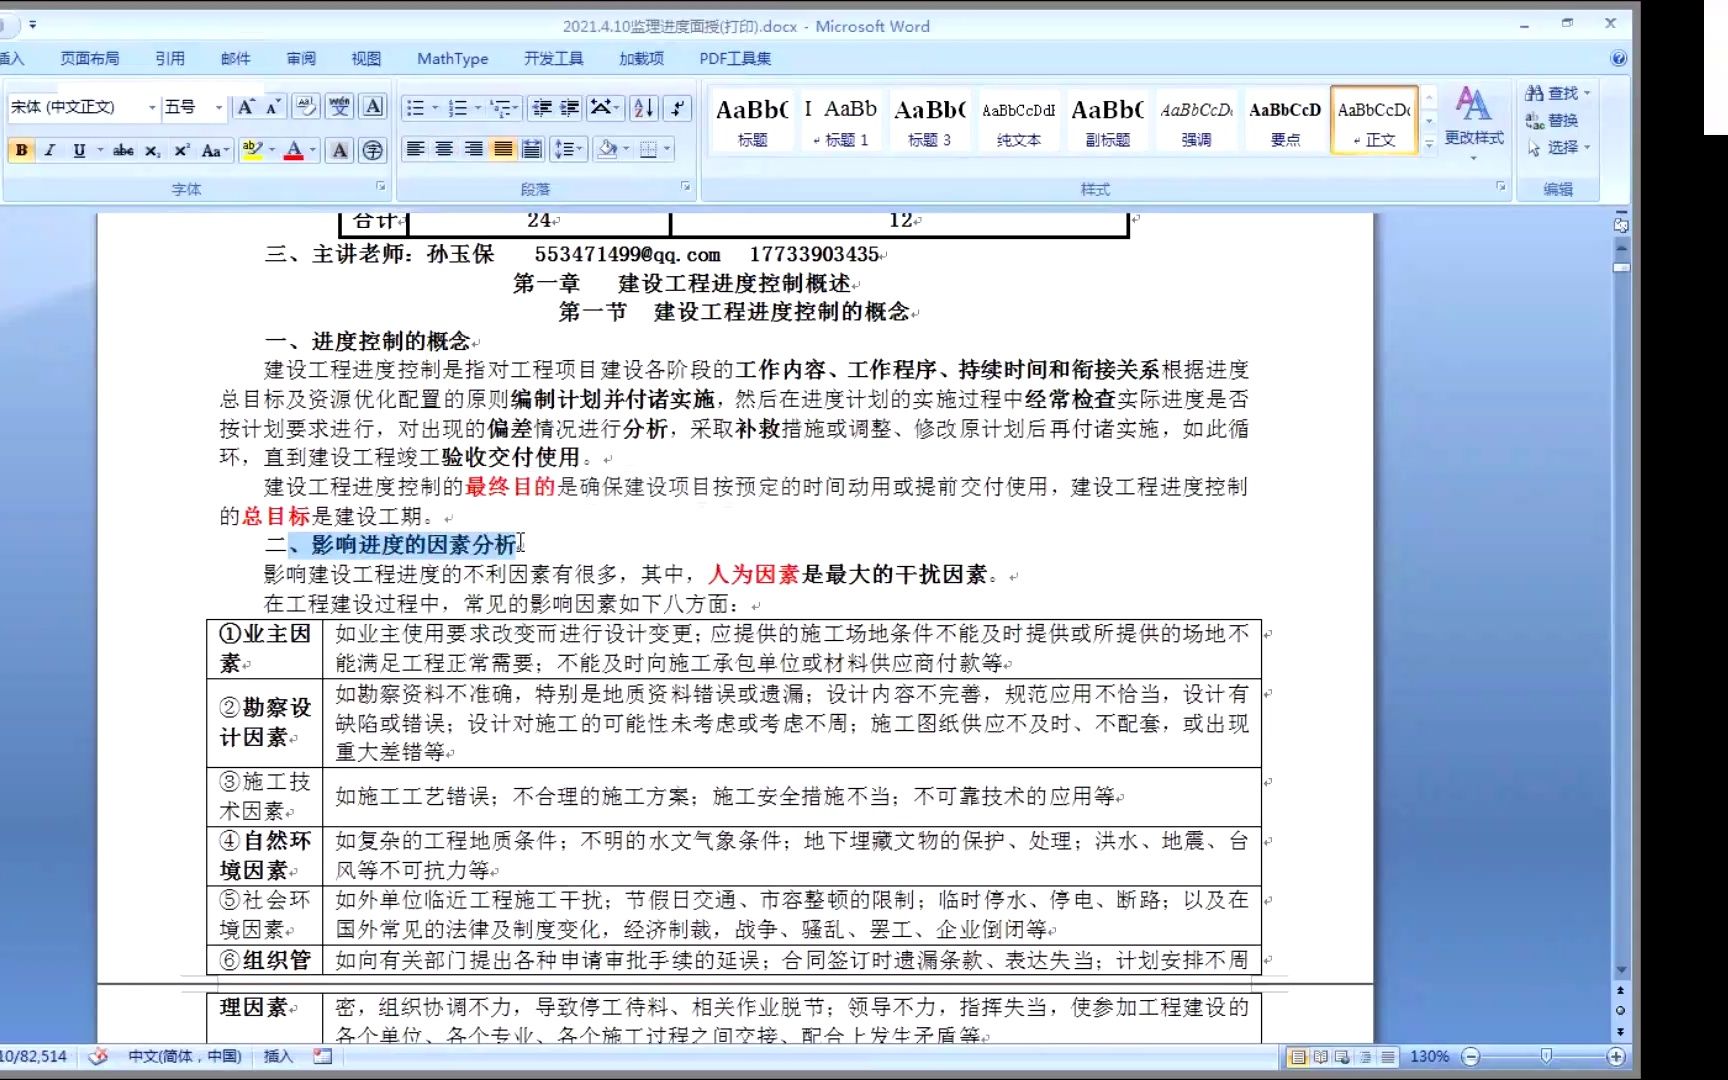Toggle italic formatting

pos(49,150)
